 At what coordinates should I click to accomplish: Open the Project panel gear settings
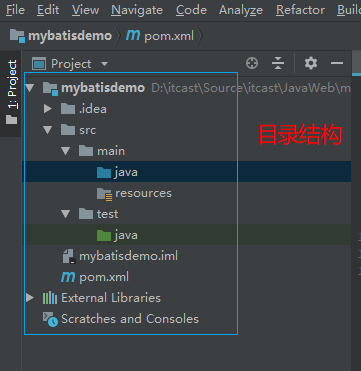(311, 63)
